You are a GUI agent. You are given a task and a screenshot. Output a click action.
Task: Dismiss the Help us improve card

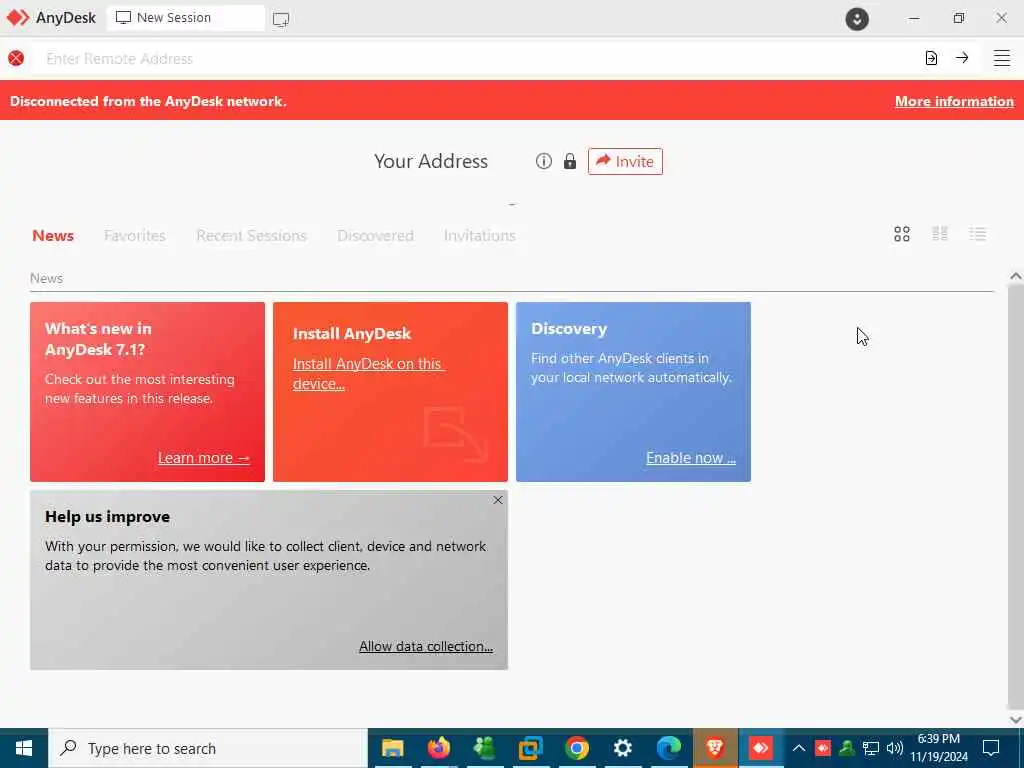point(498,500)
